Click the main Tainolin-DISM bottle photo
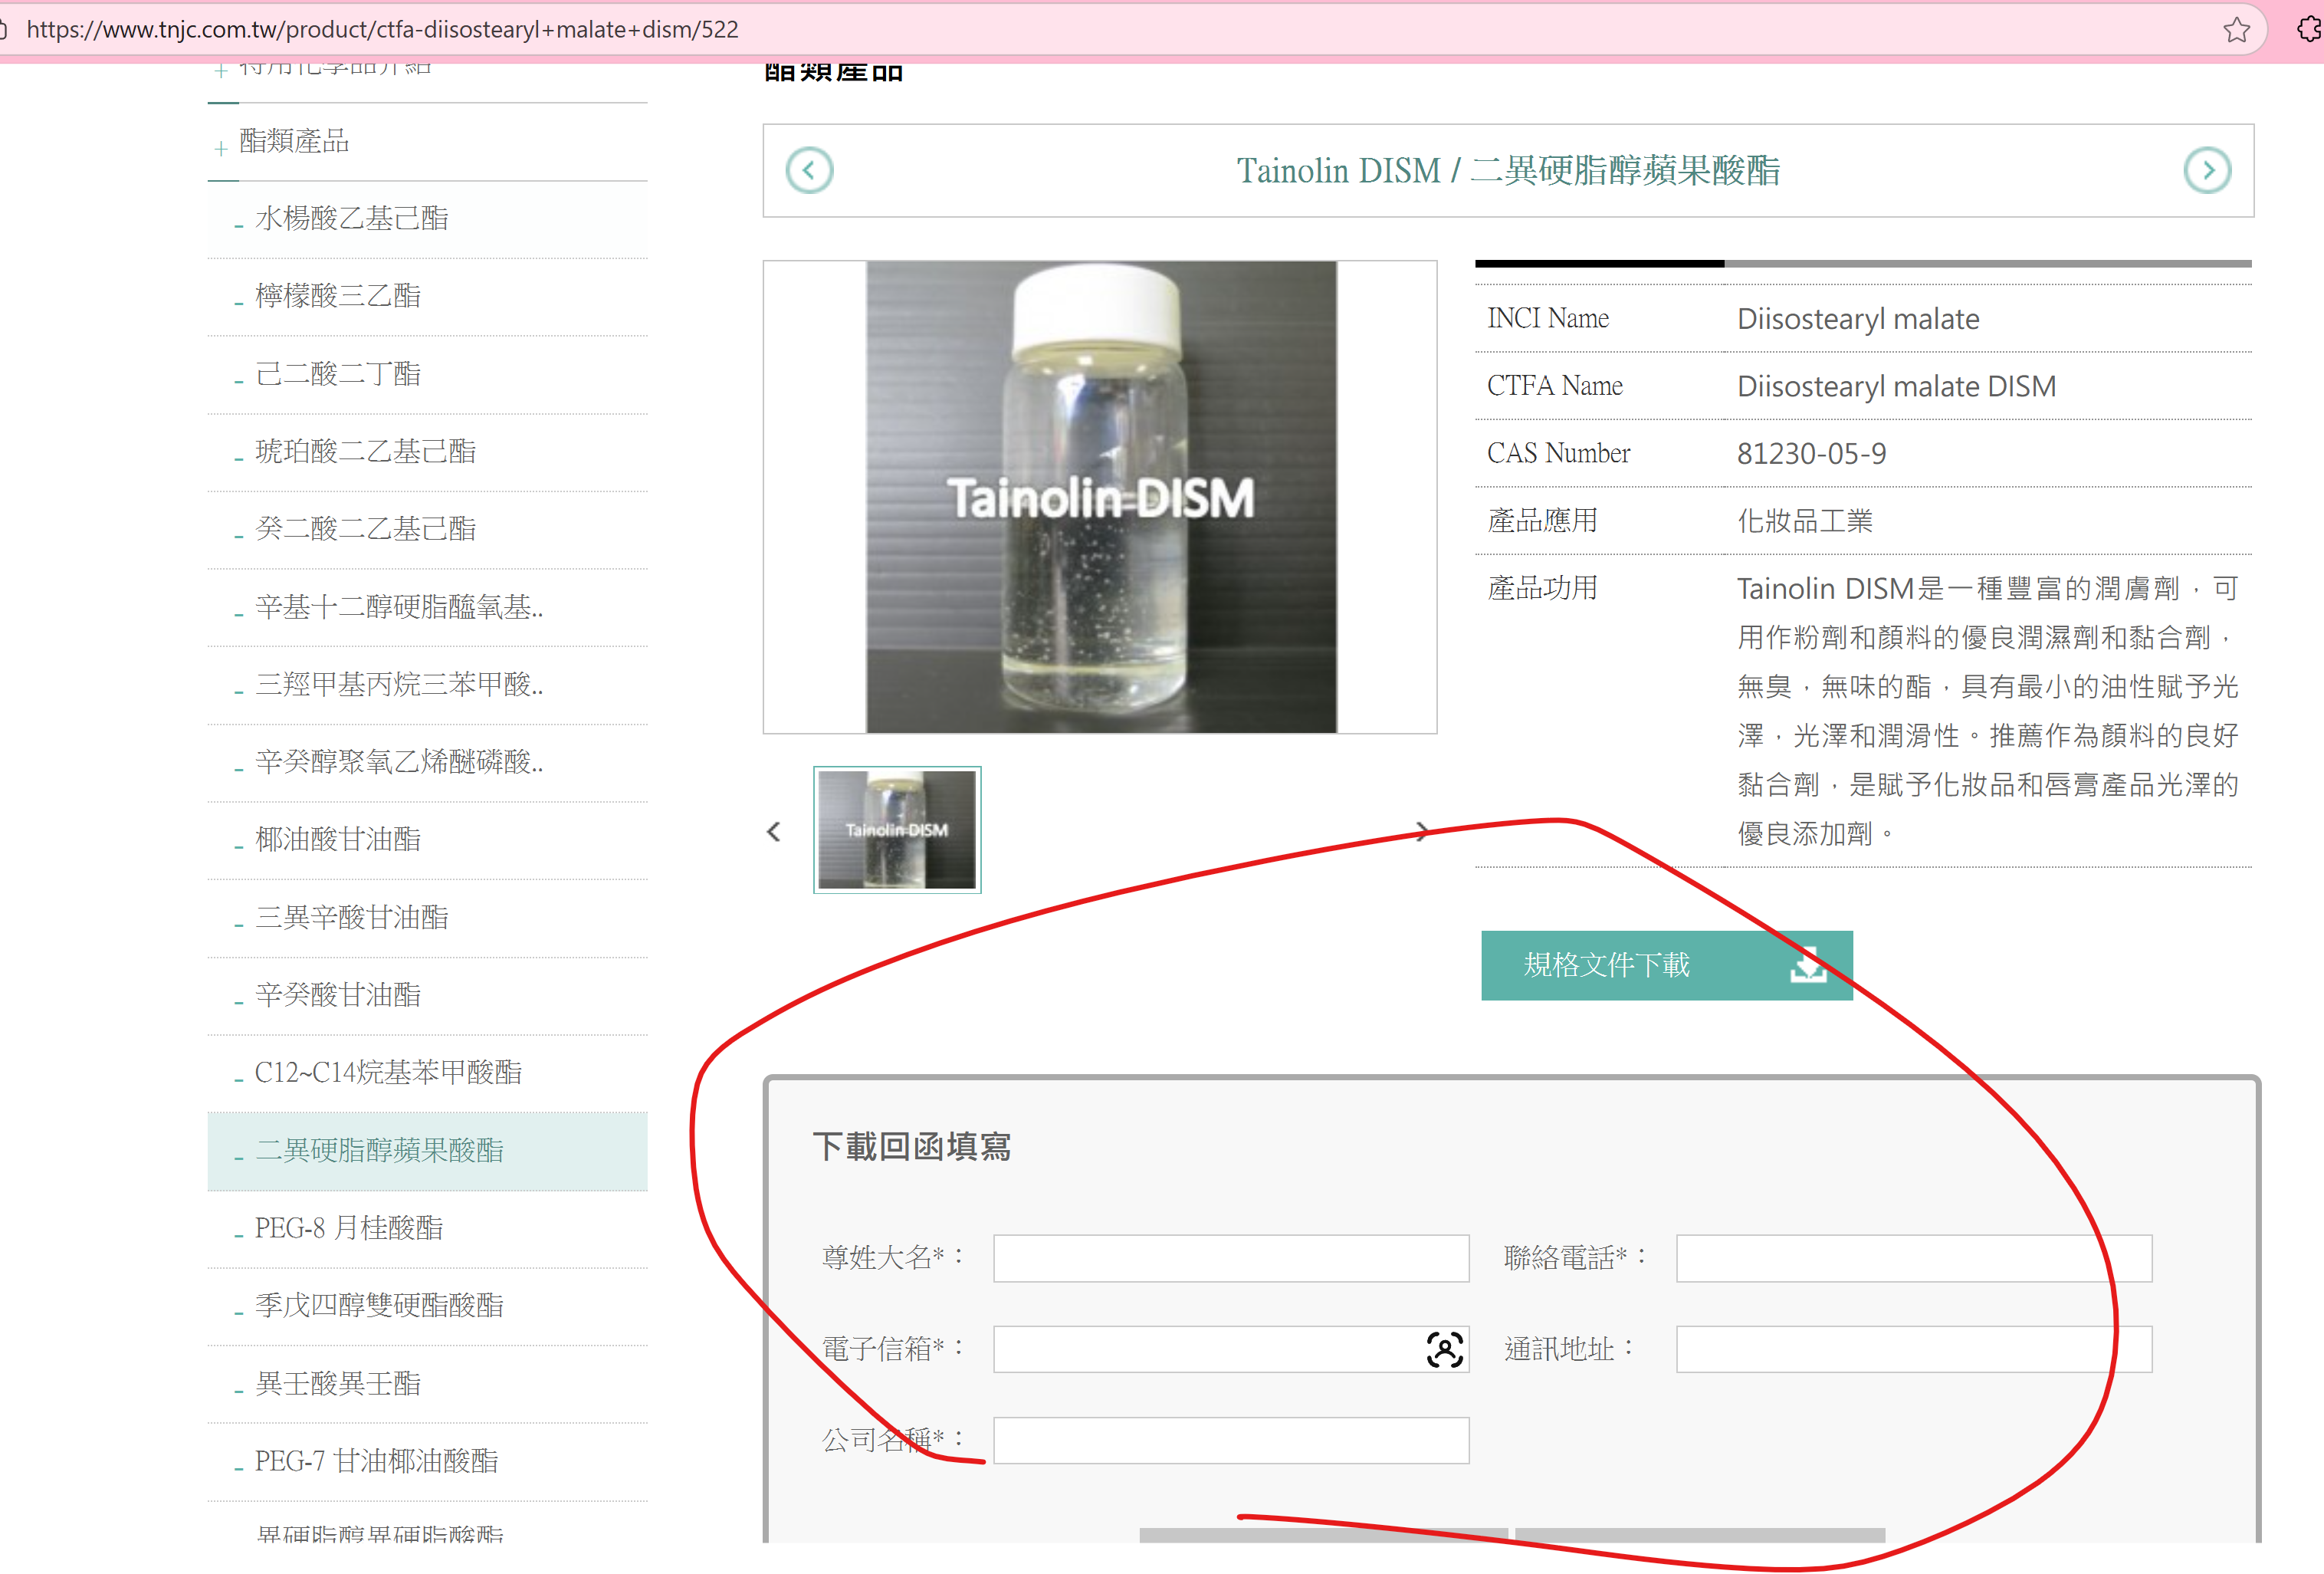The height and width of the screenshot is (1574, 2324). coord(1100,497)
